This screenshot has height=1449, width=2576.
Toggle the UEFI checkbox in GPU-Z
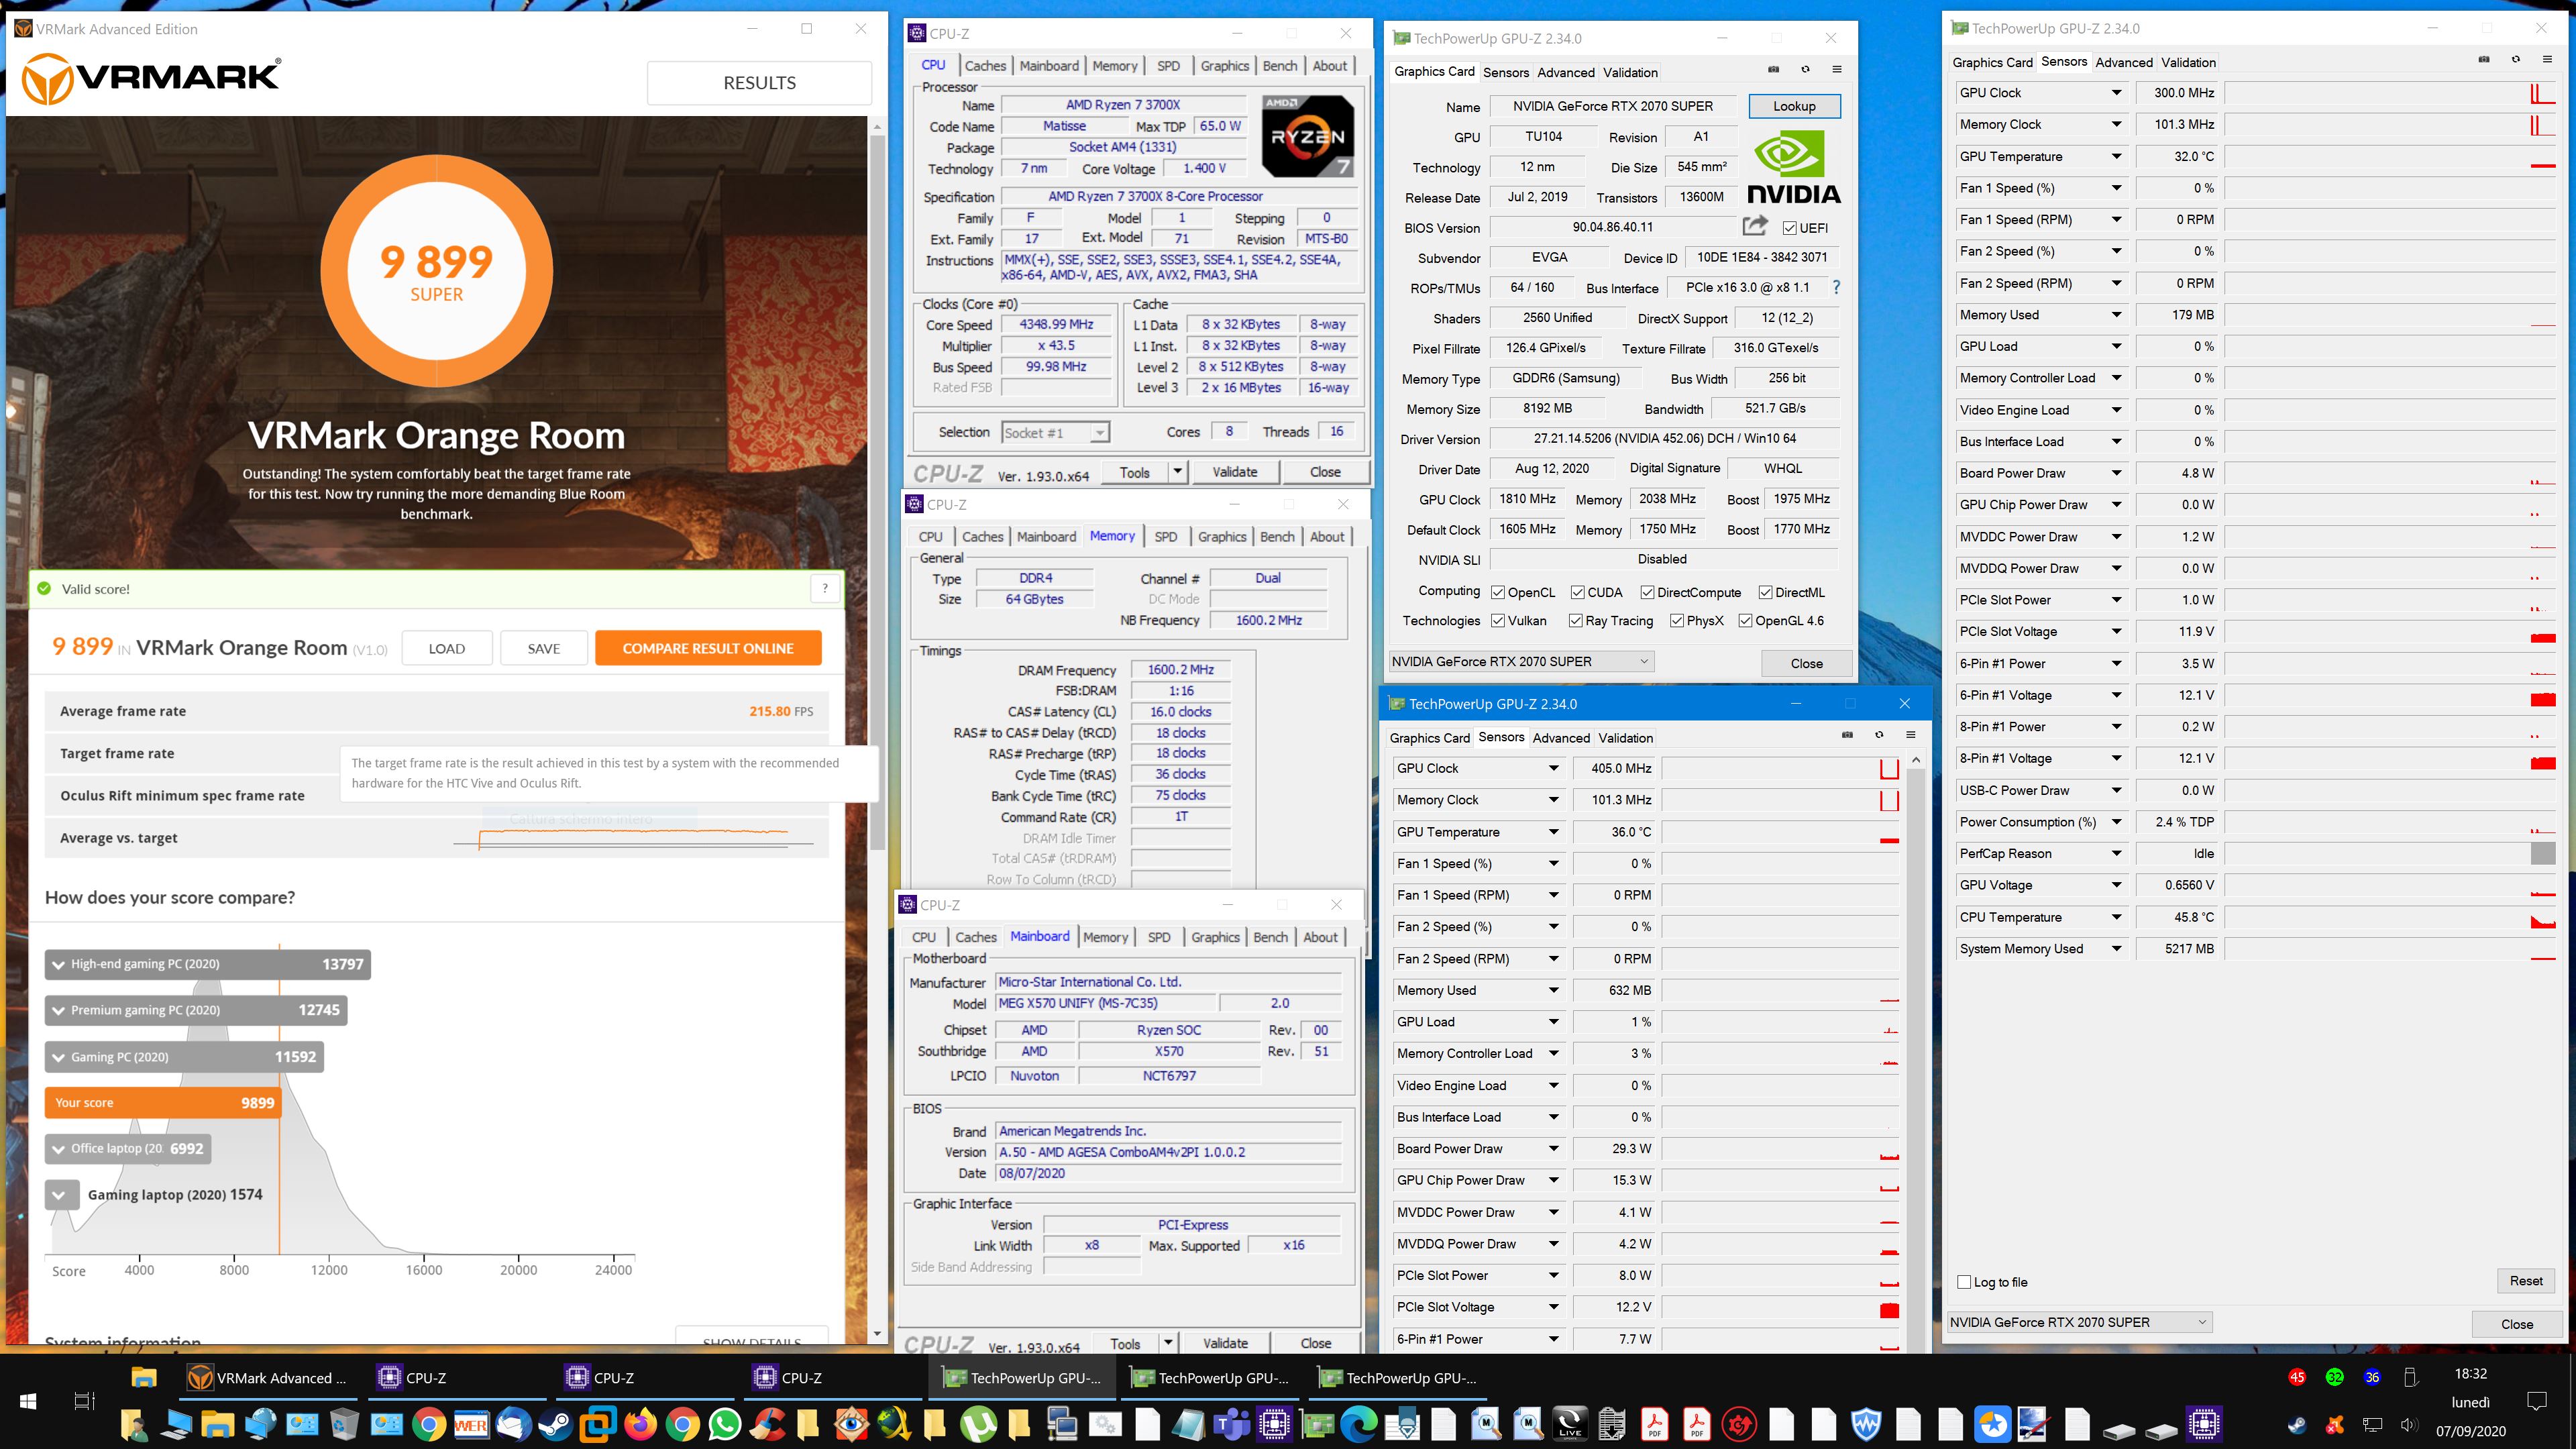(1790, 228)
